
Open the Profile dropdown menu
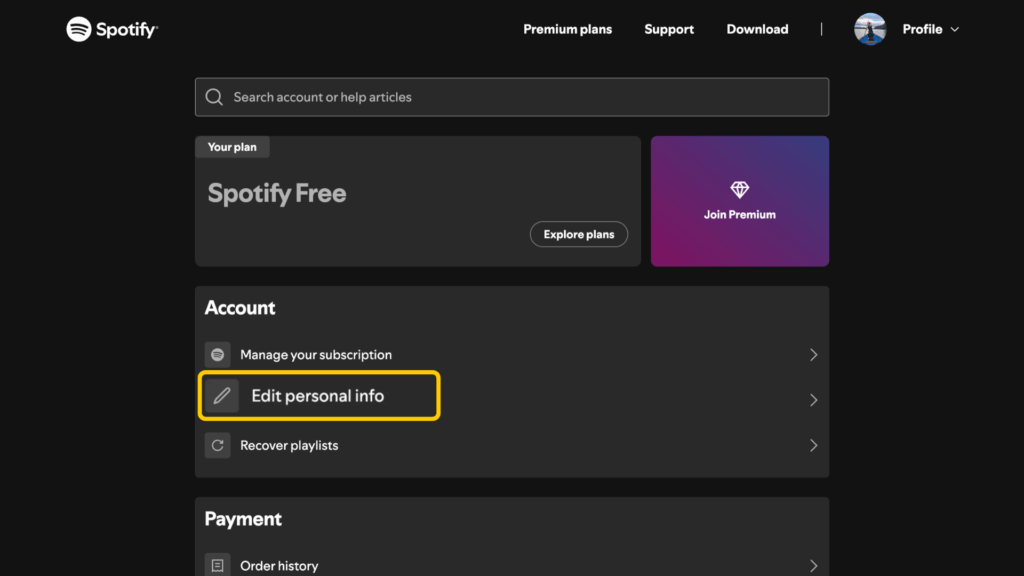931,29
